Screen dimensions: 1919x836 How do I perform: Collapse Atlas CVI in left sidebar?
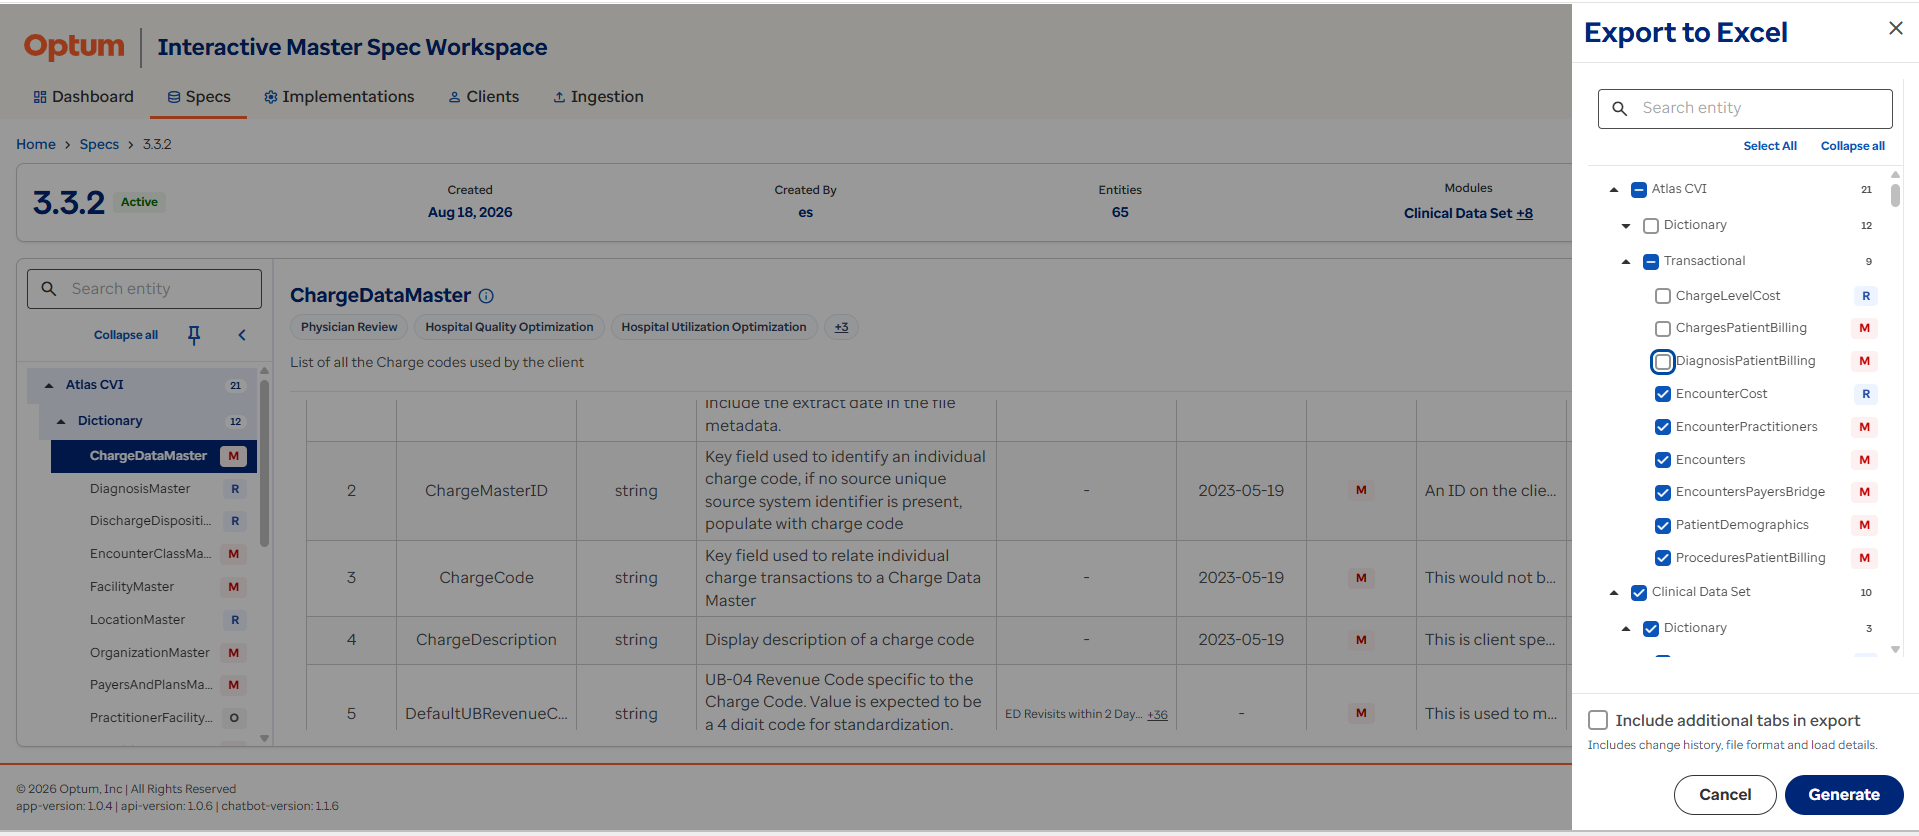point(49,385)
